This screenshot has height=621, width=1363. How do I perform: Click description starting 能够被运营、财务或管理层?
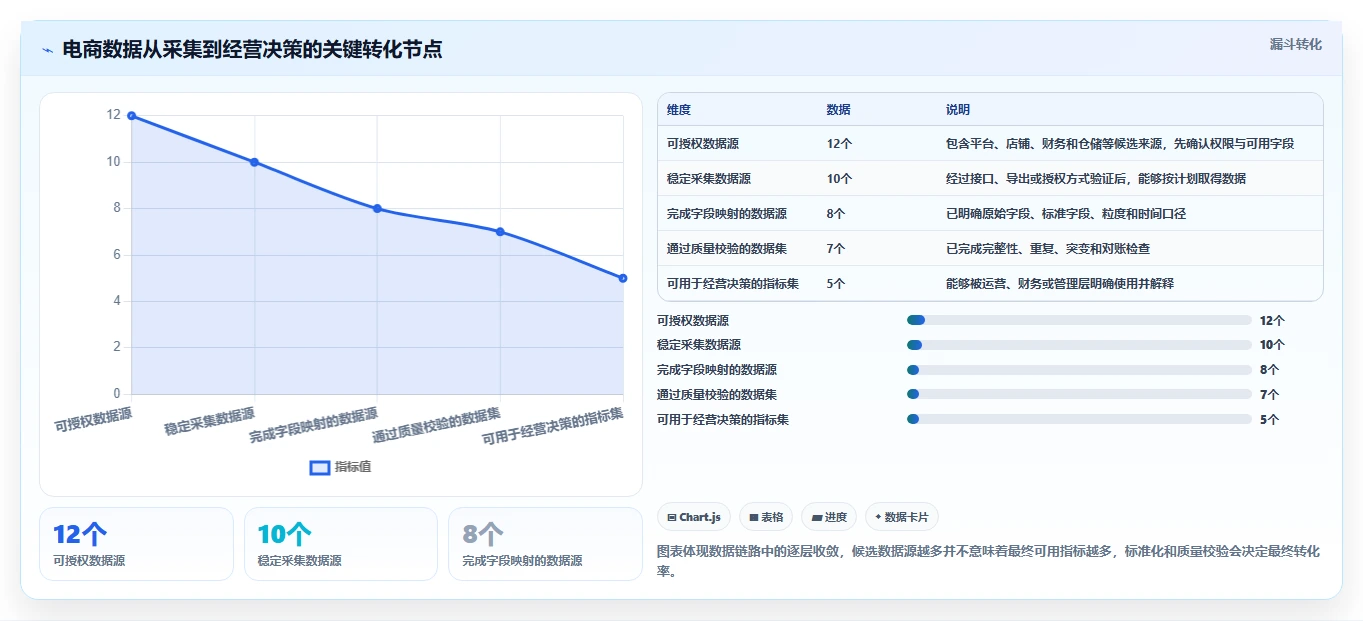coord(1060,284)
